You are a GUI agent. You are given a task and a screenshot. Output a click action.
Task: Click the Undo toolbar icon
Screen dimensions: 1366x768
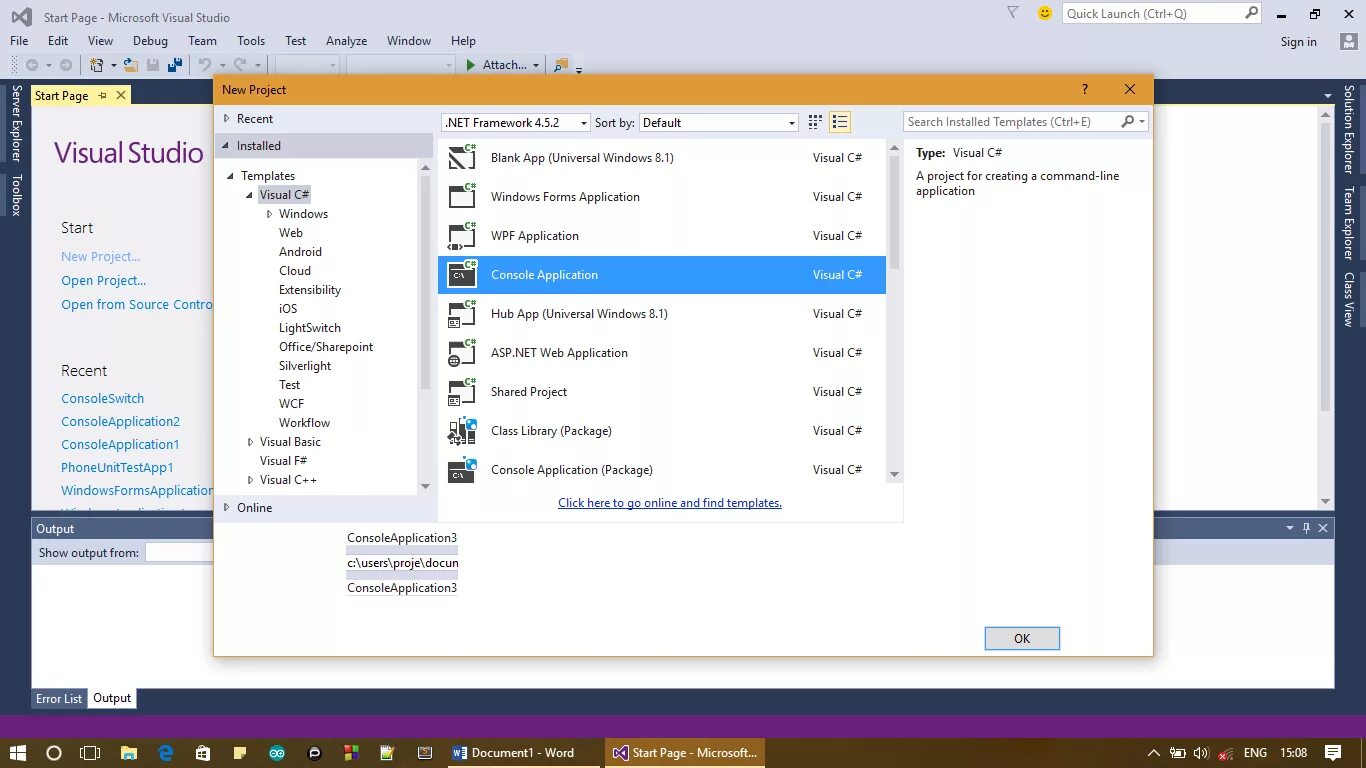click(x=204, y=65)
